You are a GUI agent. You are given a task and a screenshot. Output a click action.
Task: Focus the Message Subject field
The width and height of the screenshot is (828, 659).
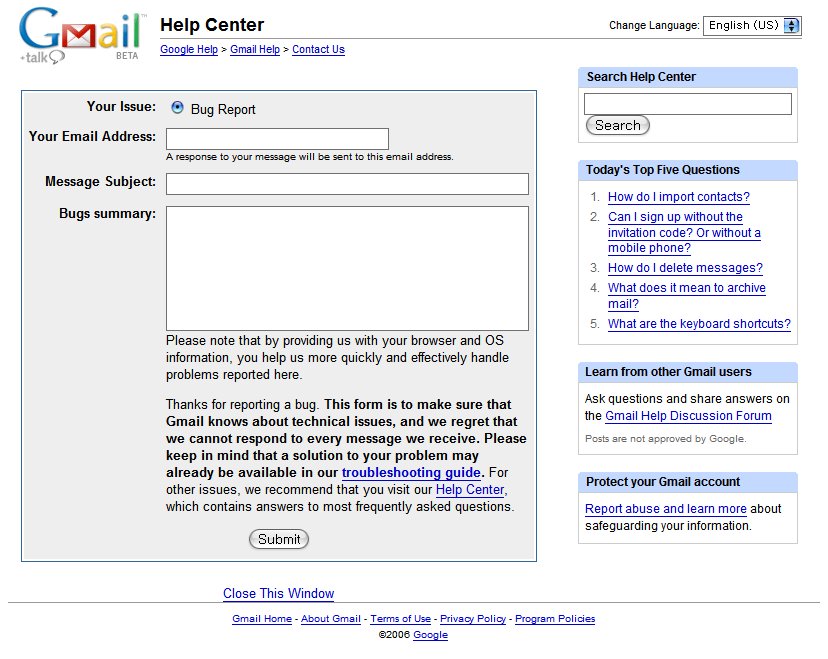347,184
